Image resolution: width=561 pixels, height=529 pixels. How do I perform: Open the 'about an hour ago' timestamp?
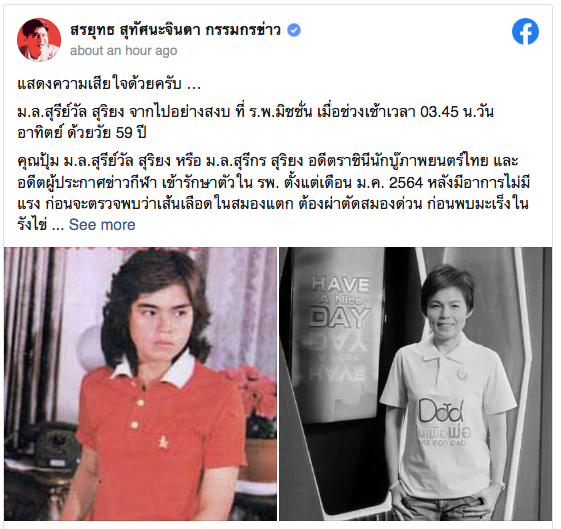click(x=123, y=51)
